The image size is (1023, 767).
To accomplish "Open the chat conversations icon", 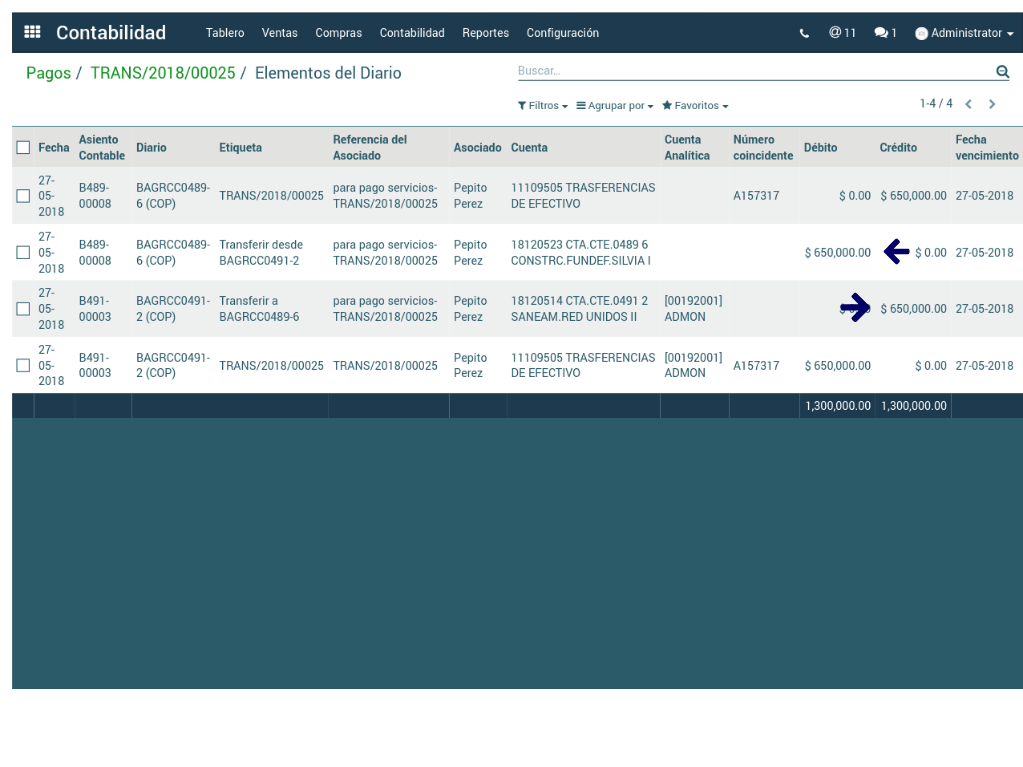I will point(884,33).
